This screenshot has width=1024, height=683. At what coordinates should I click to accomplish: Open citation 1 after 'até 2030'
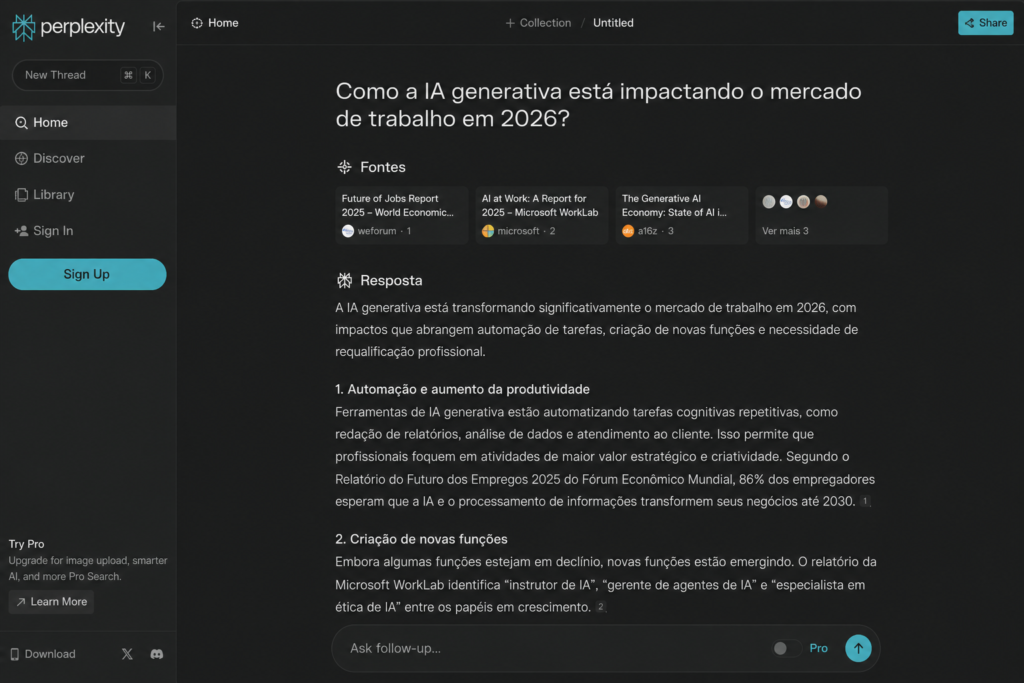tap(865, 501)
